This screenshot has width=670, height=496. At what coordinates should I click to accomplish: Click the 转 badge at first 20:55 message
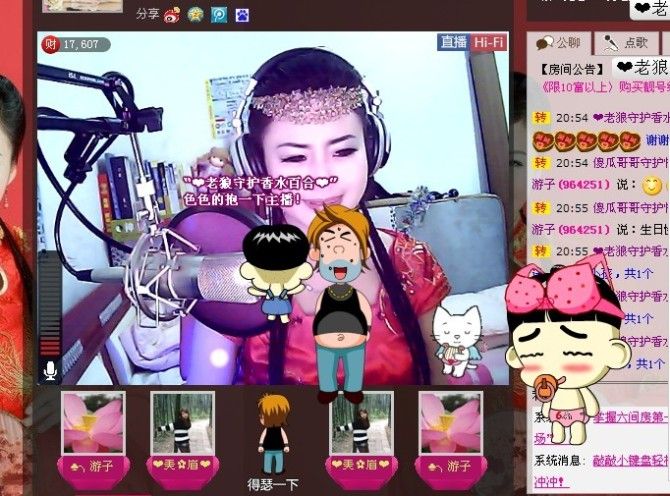[540, 208]
